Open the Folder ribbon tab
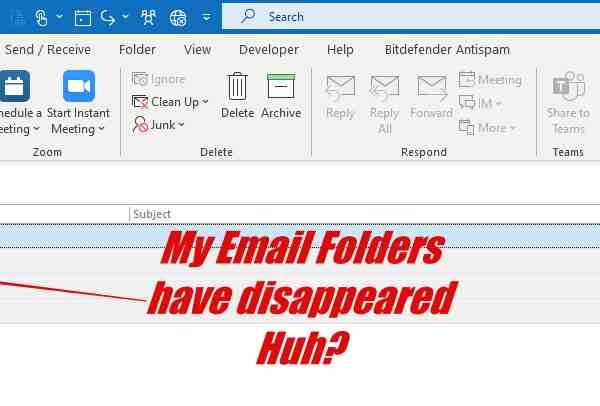This screenshot has width=600, height=406. tap(137, 50)
